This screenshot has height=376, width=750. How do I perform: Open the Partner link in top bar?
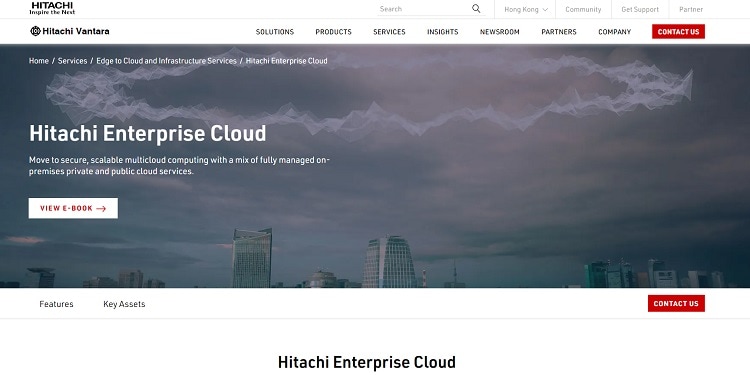(x=691, y=9)
